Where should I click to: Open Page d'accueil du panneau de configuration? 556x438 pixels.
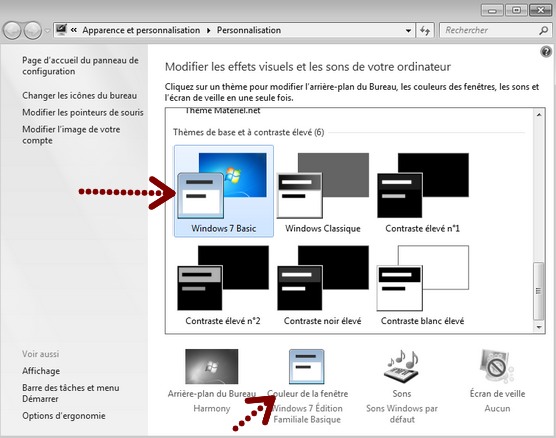[80, 66]
